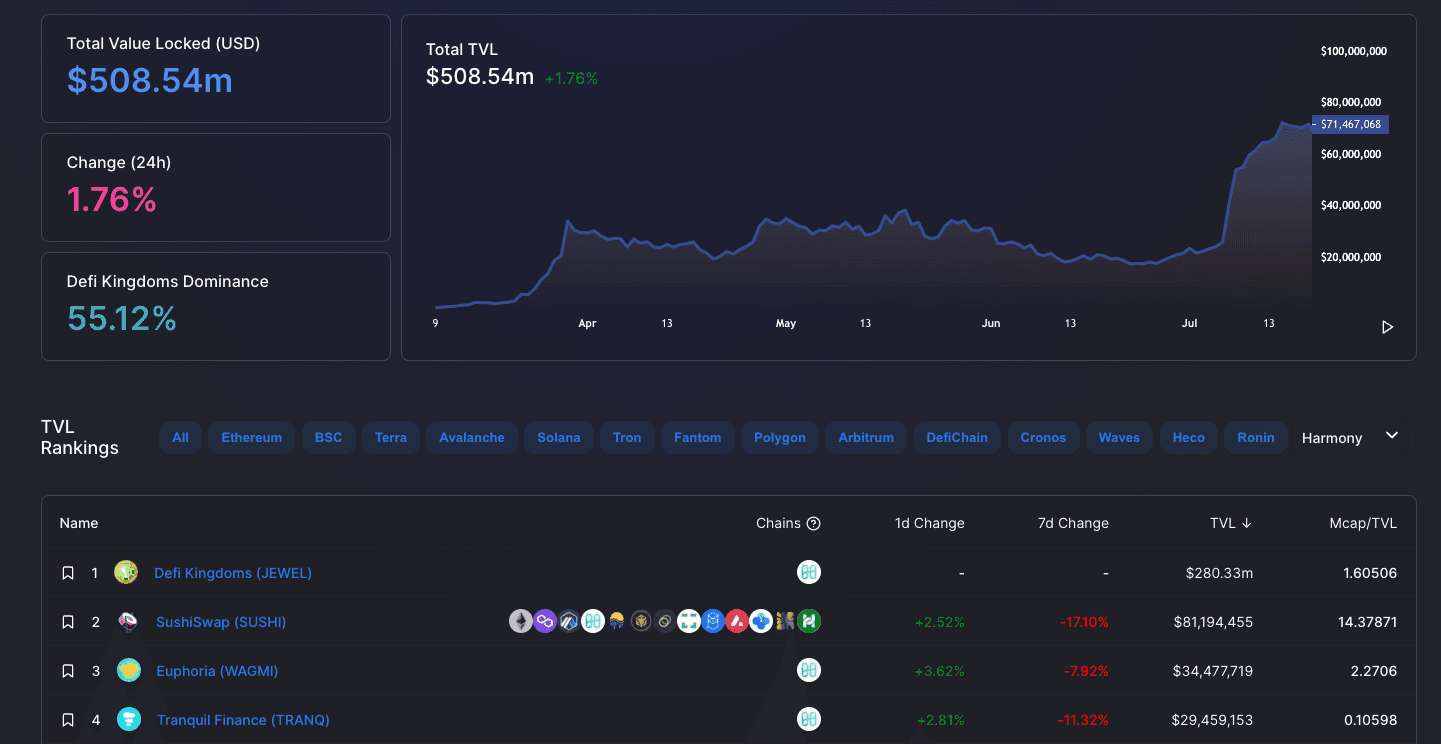The height and width of the screenshot is (744, 1441).
Task: Click the Harmony chain icon in Defi Kingdoms row
Action: coord(809,573)
